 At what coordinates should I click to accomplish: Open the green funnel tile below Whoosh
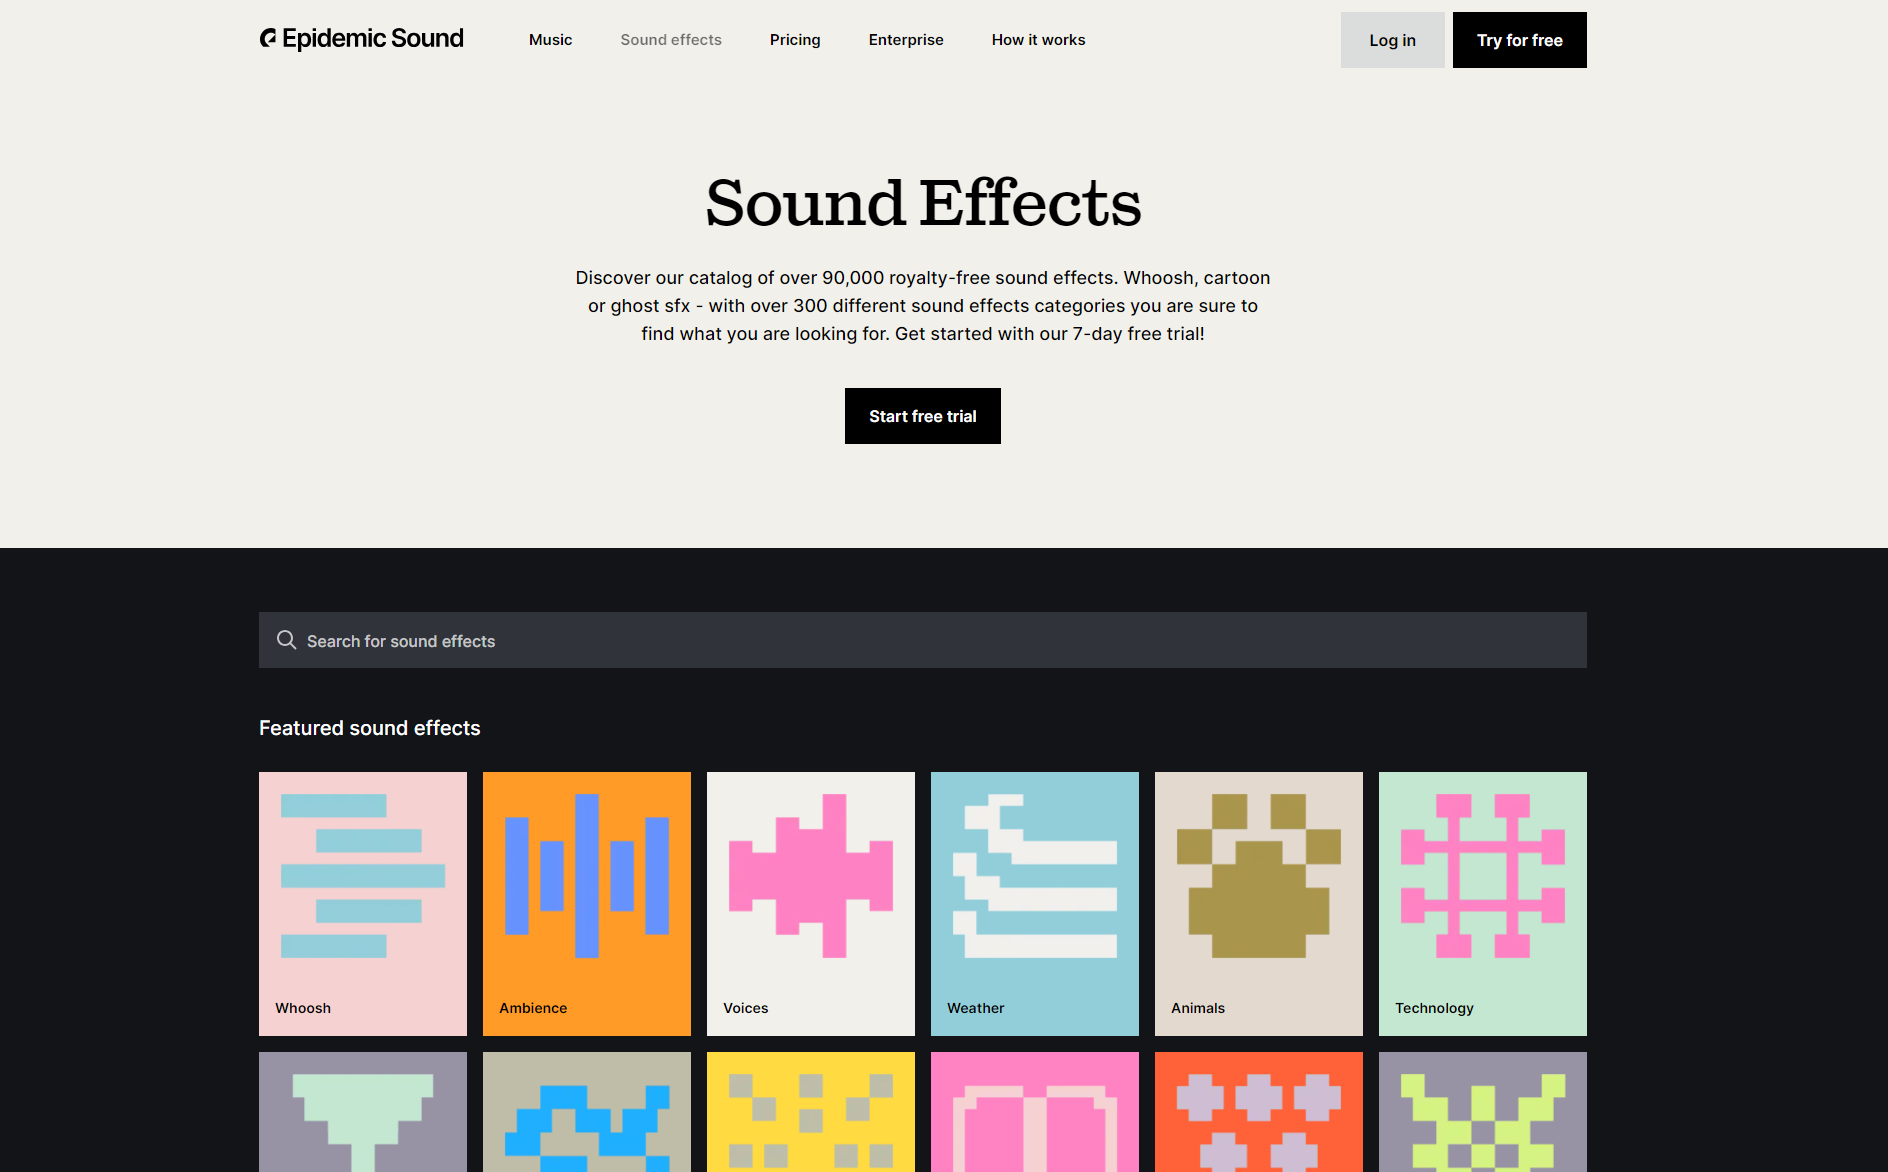click(362, 1120)
